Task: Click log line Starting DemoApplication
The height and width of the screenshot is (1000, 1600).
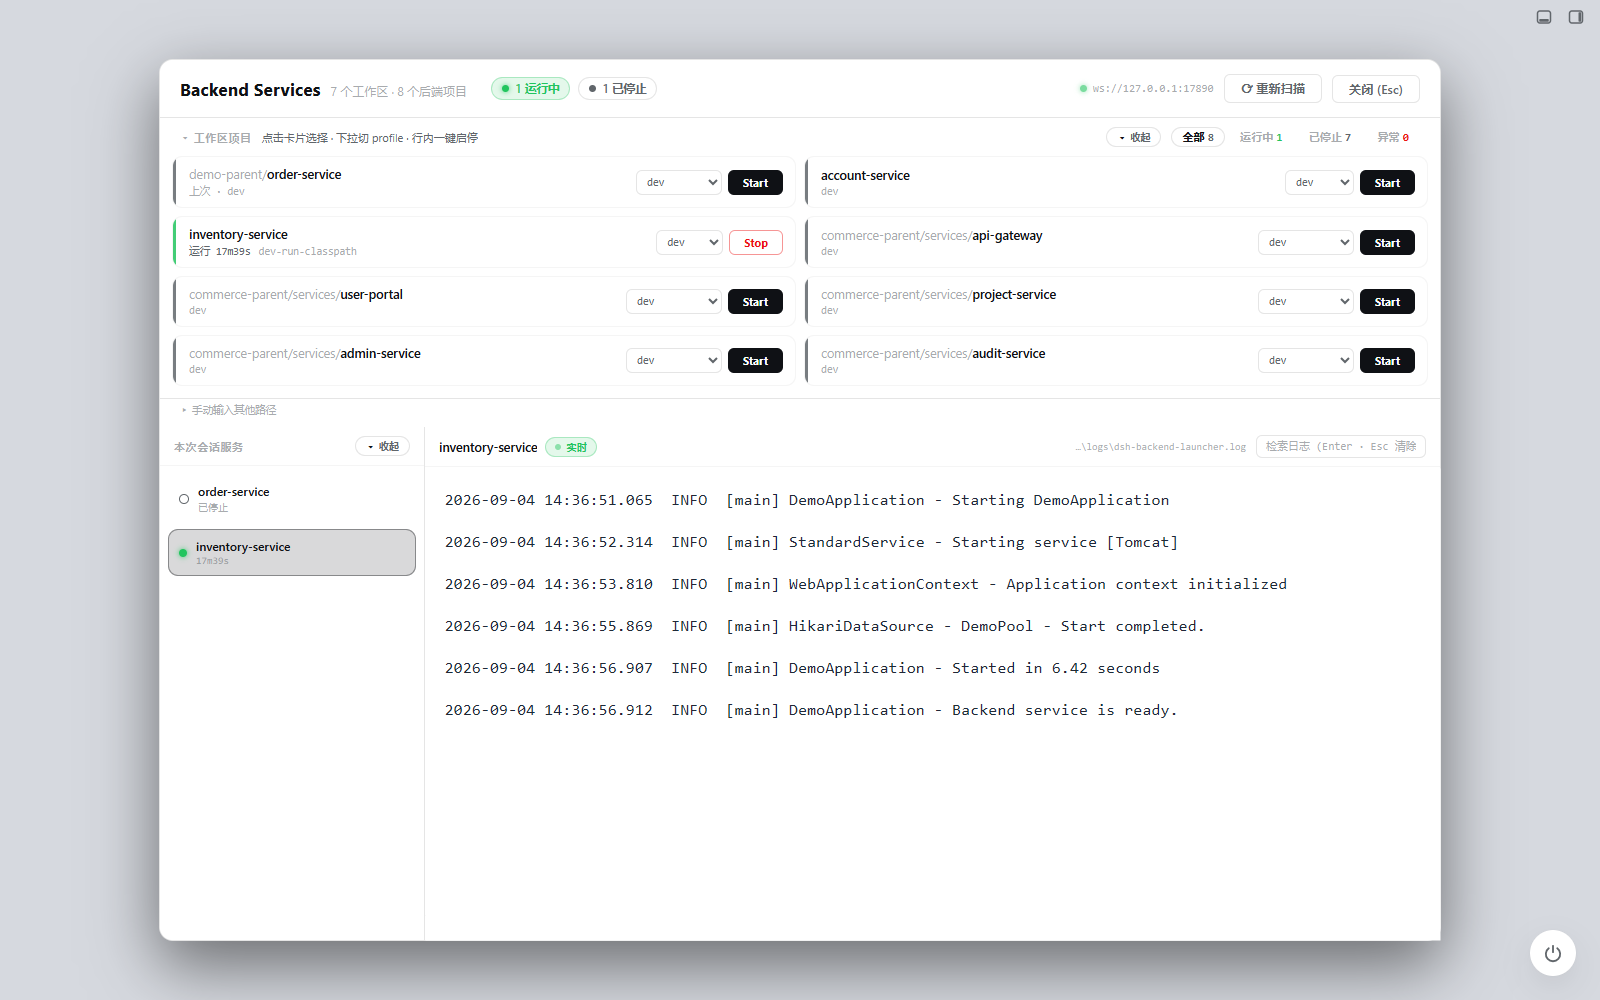Action: 807,500
